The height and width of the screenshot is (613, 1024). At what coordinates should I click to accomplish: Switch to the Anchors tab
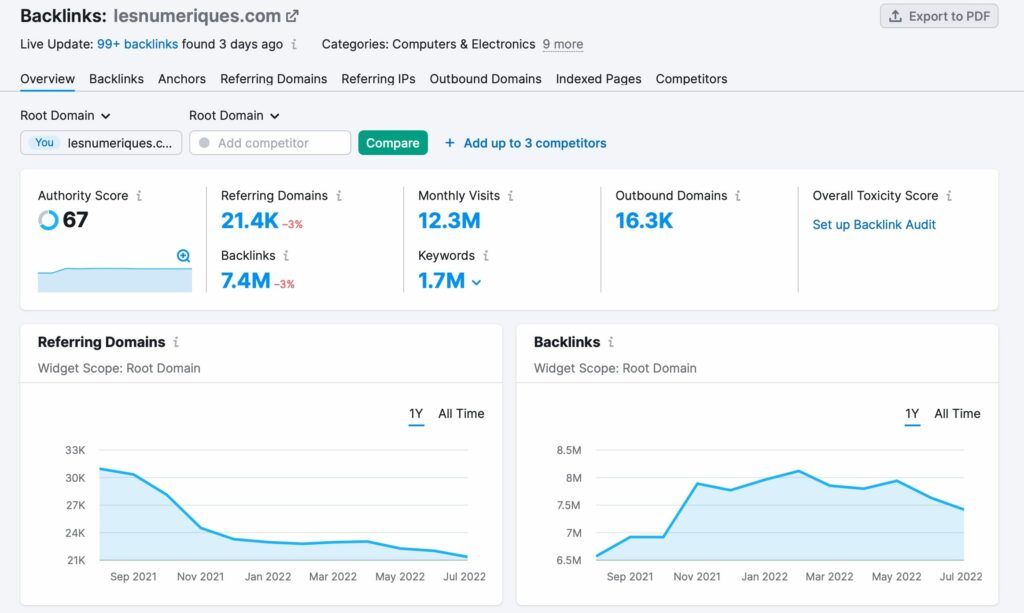[182, 79]
